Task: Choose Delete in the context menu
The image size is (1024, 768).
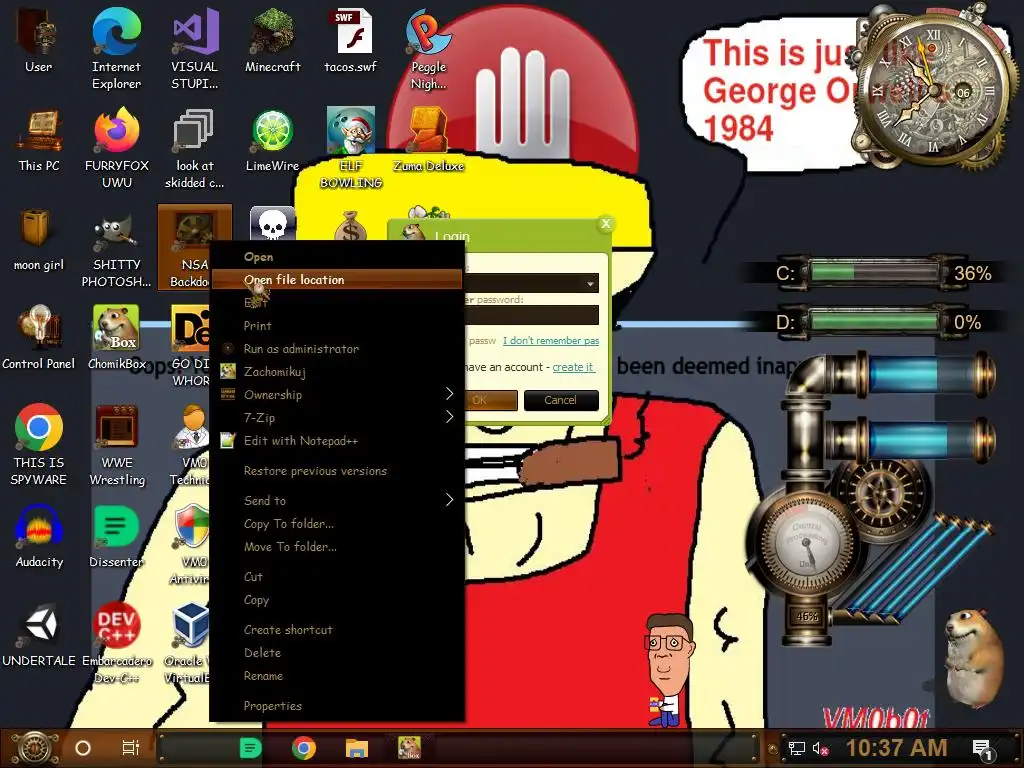Action: [337, 652]
